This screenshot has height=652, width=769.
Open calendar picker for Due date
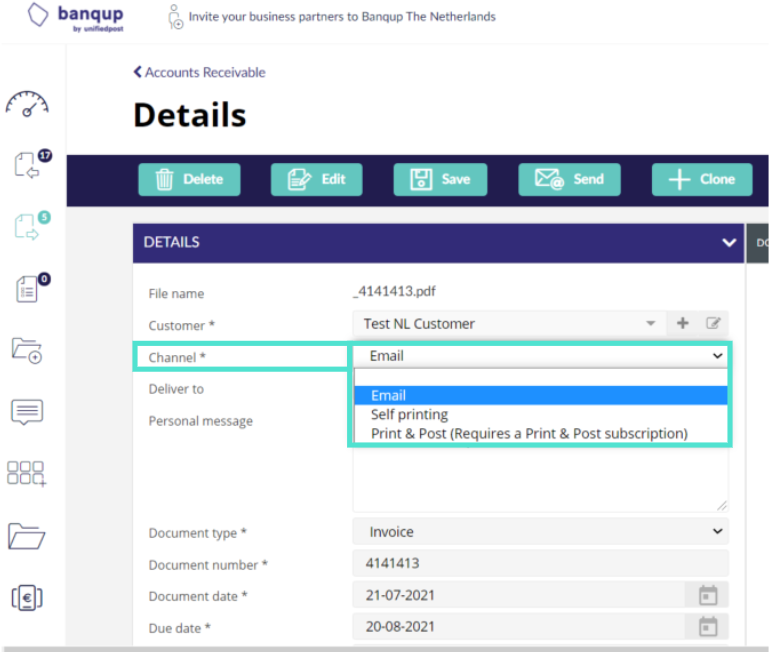pos(708,626)
